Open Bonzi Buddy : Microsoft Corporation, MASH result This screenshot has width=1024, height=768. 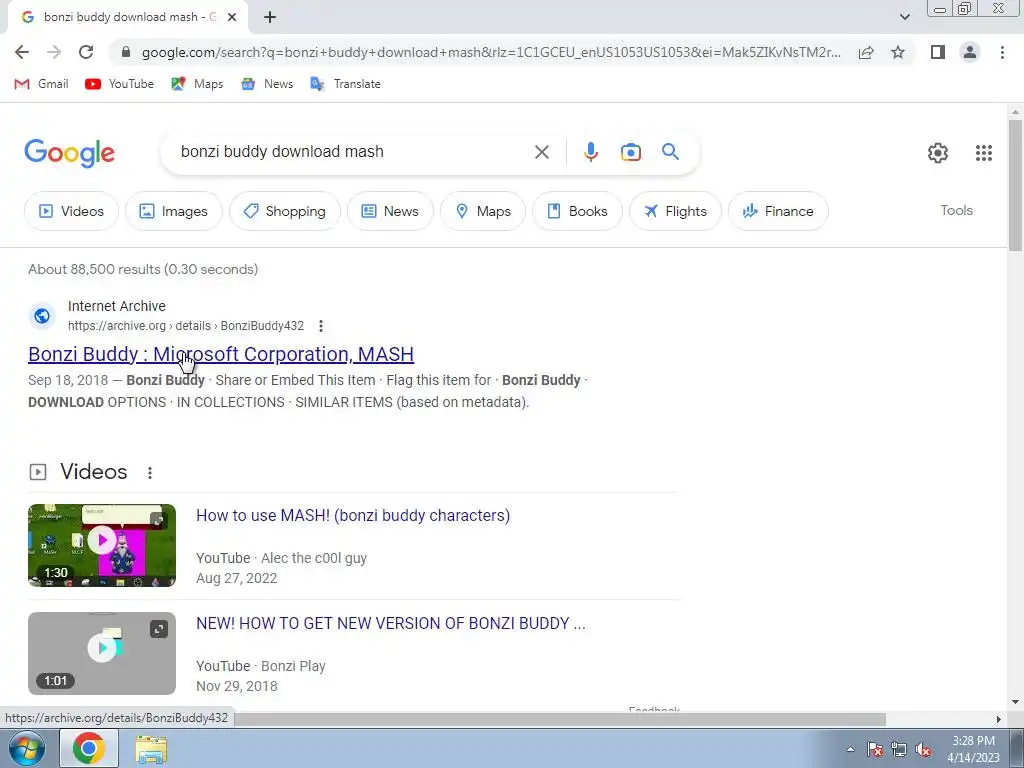(221, 354)
